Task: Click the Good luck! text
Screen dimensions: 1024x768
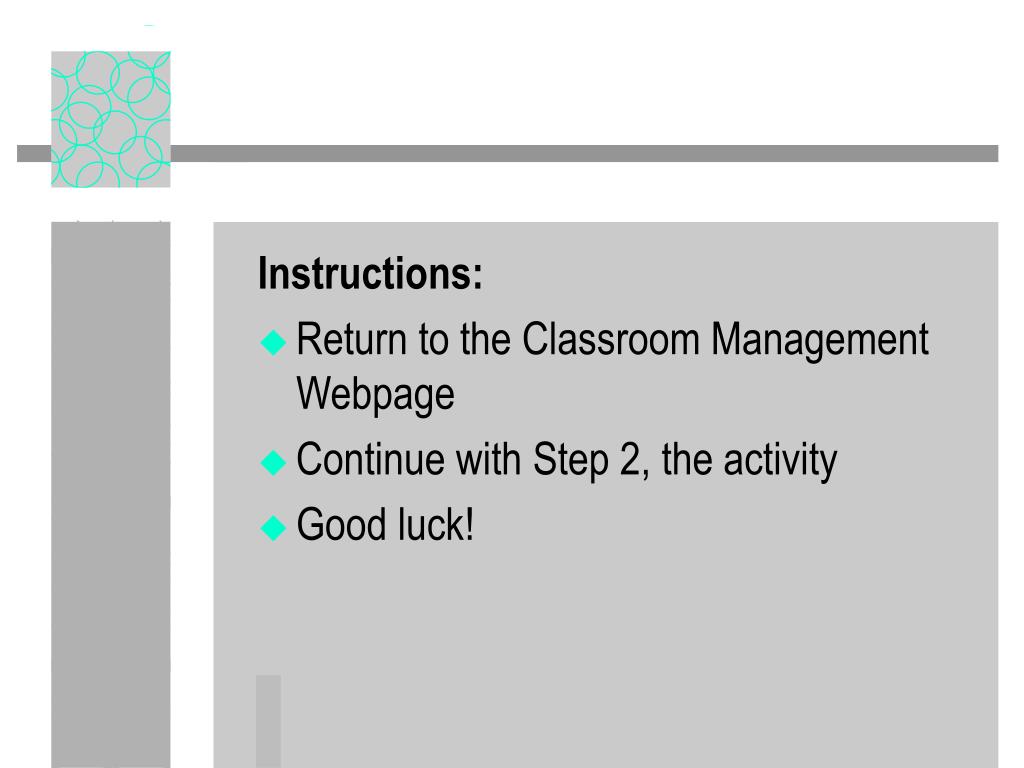Action: (x=385, y=524)
